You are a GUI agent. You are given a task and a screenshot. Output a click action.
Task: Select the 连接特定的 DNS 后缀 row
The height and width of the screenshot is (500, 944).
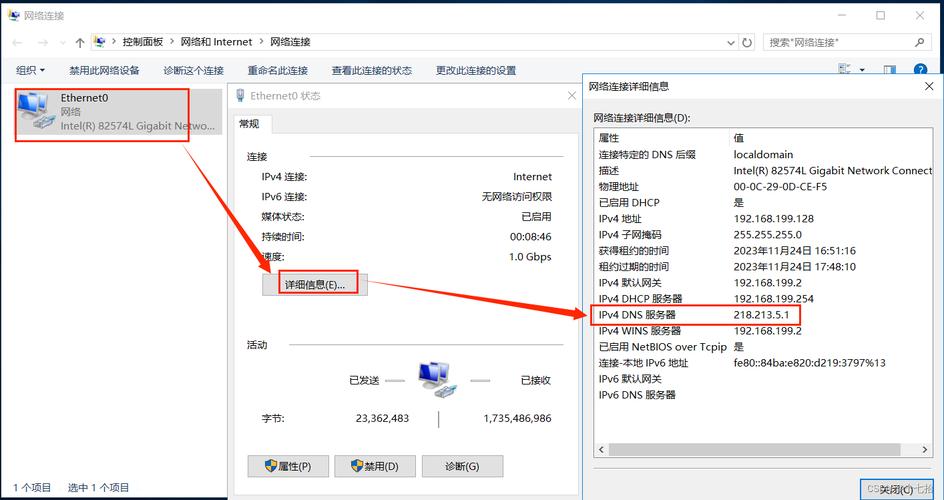pos(763,155)
